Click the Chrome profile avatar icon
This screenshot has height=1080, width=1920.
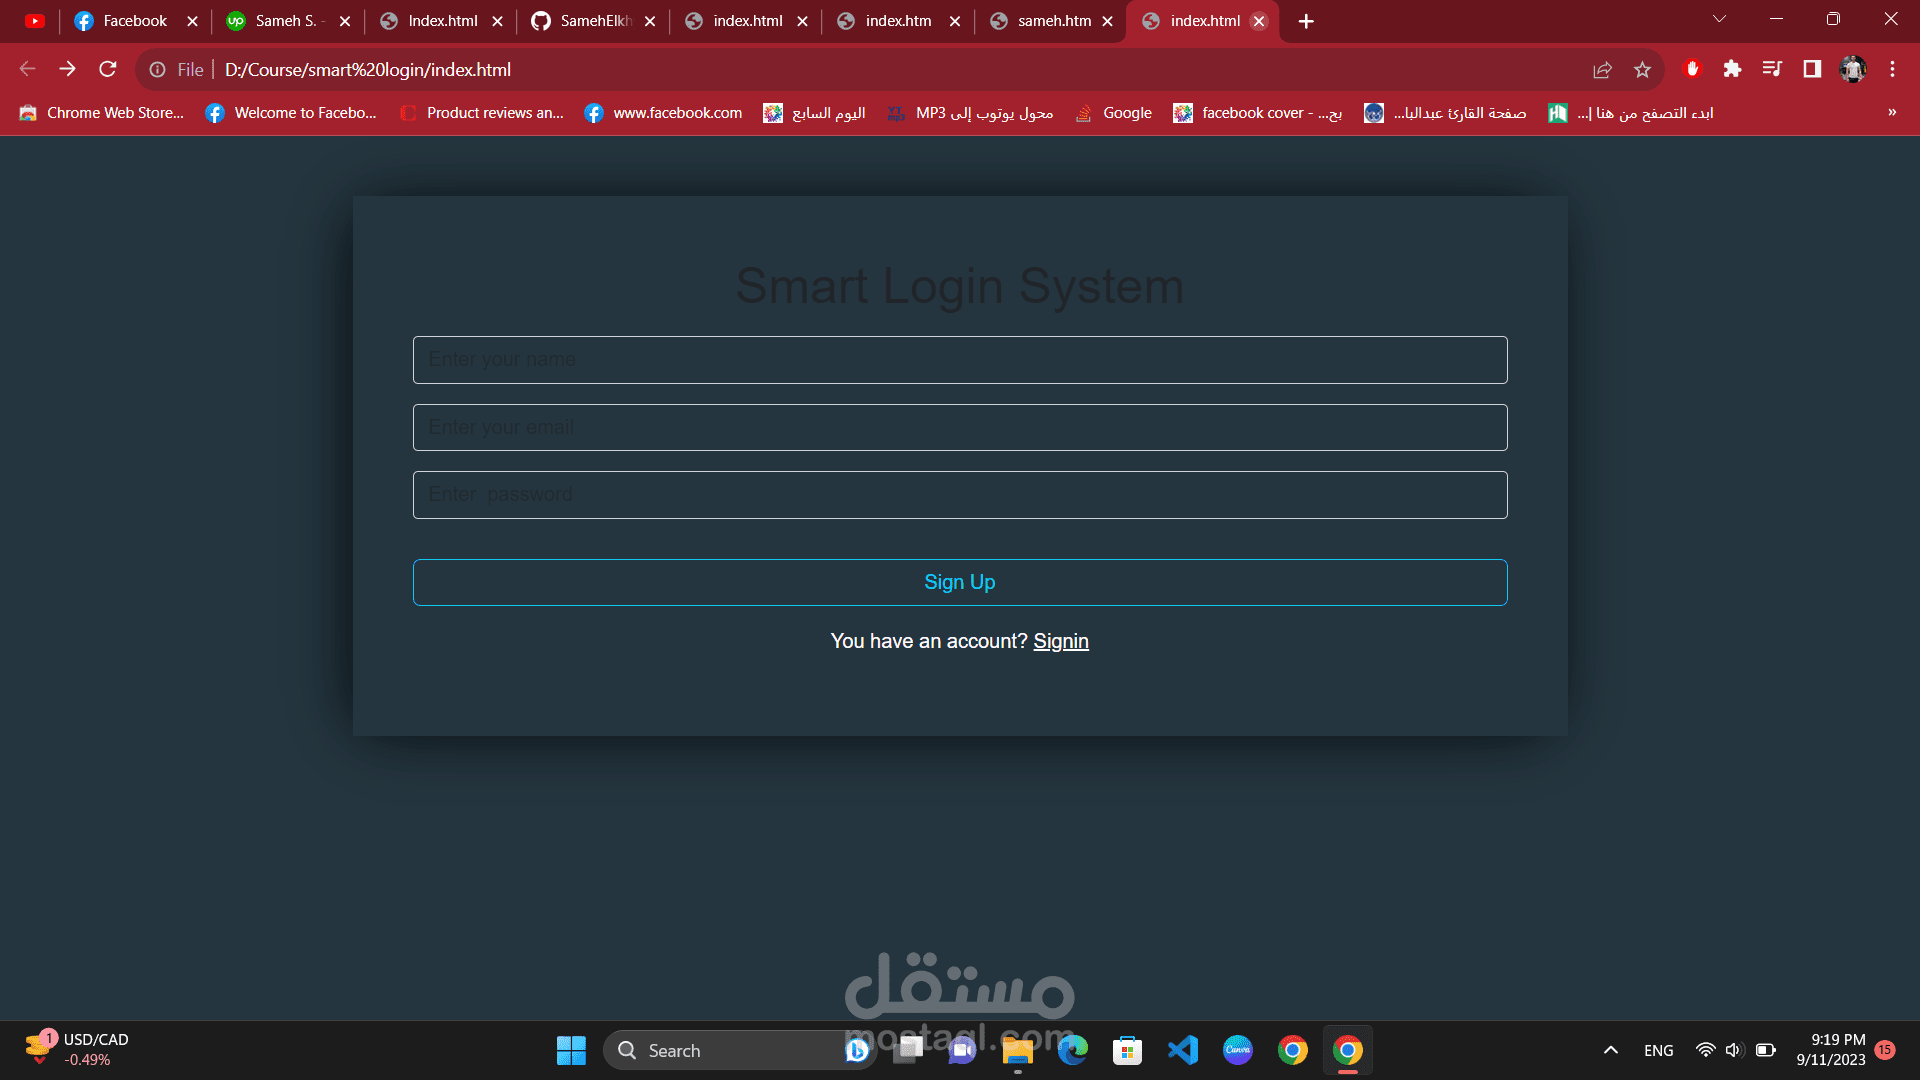pyautogui.click(x=1853, y=69)
